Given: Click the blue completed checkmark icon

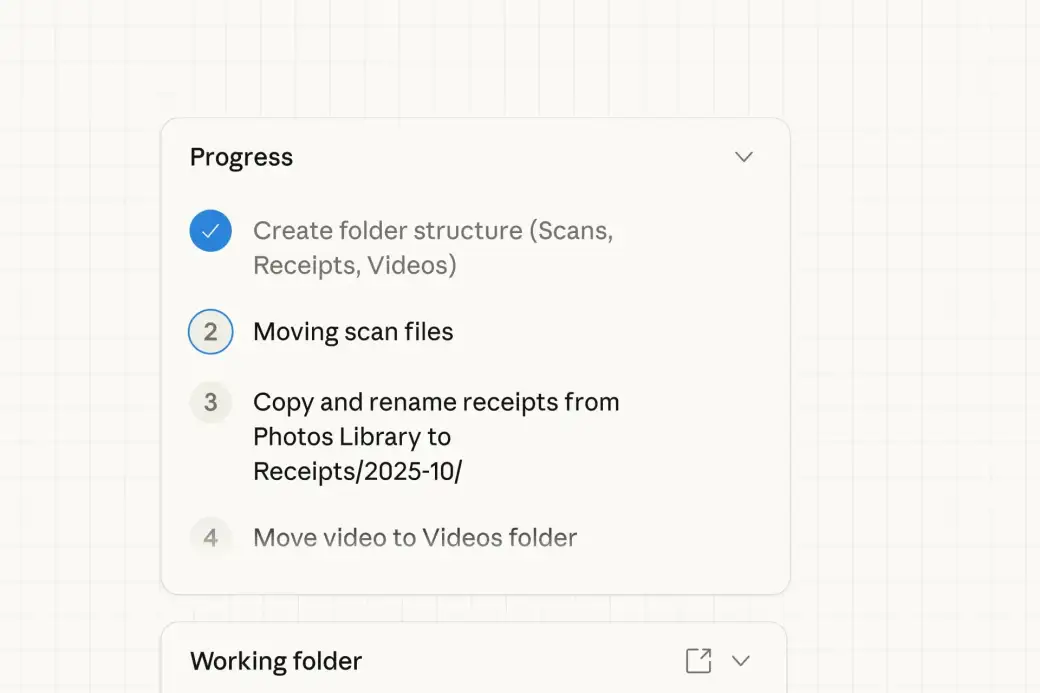Looking at the screenshot, I should click(211, 231).
